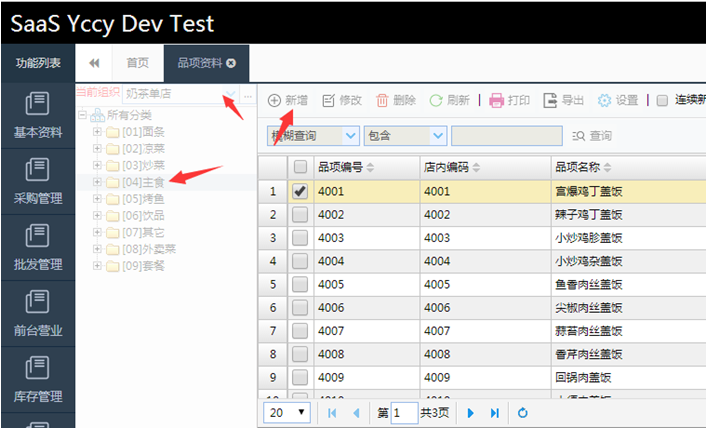Click the 修改 edit button
Image resolution: width=709 pixels, height=432 pixels.
pos(342,100)
